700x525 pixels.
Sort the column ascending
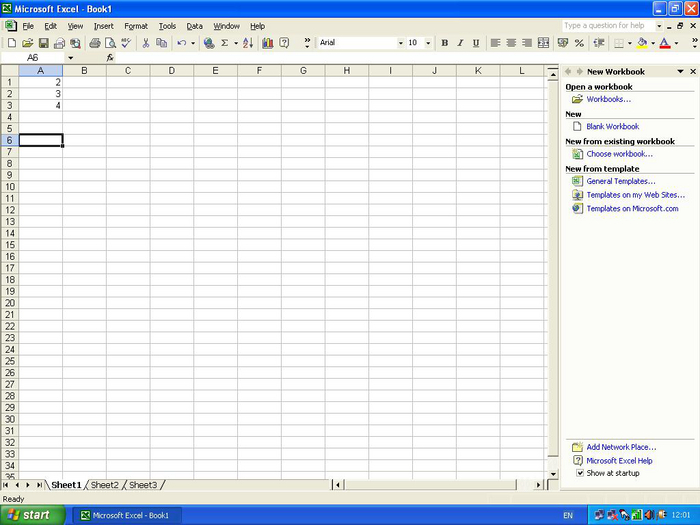click(x=248, y=43)
